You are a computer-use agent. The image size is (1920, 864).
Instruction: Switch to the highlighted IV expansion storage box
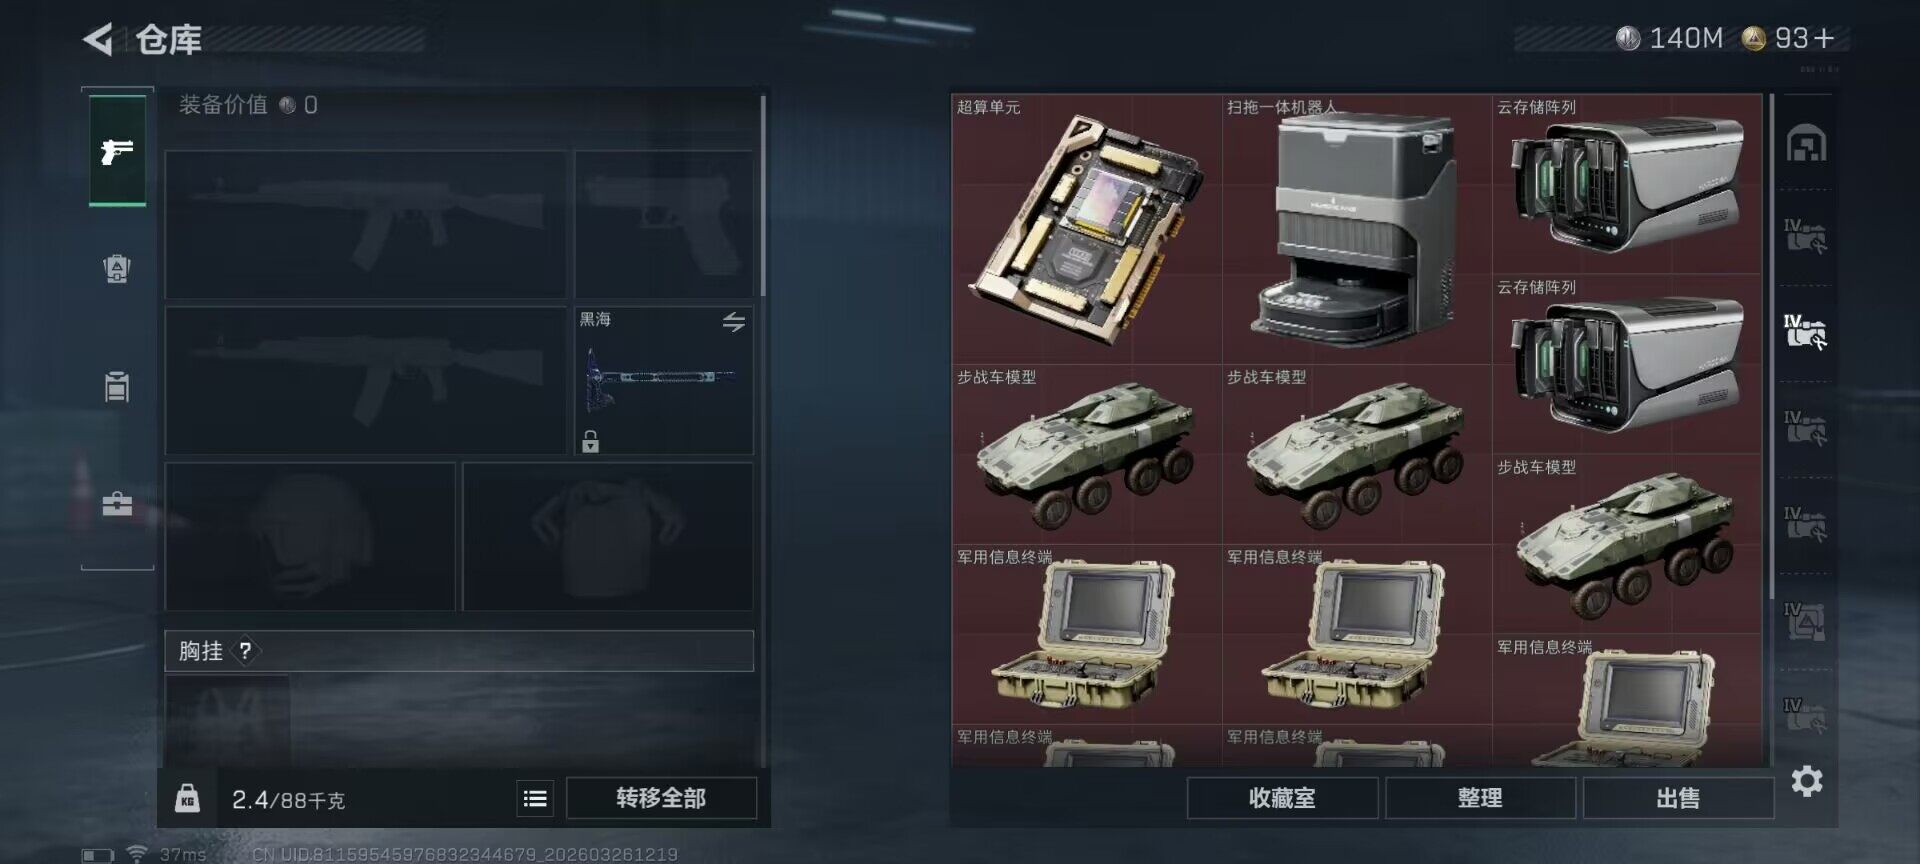[x=1805, y=331]
